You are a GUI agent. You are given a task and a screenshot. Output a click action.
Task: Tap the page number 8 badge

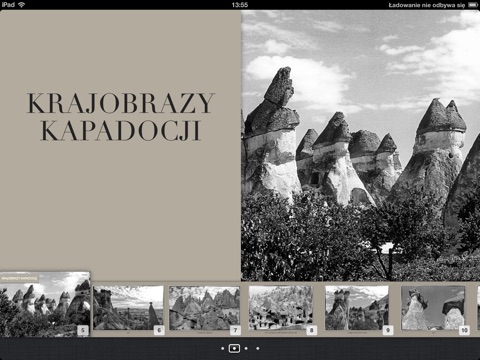(x=312, y=330)
